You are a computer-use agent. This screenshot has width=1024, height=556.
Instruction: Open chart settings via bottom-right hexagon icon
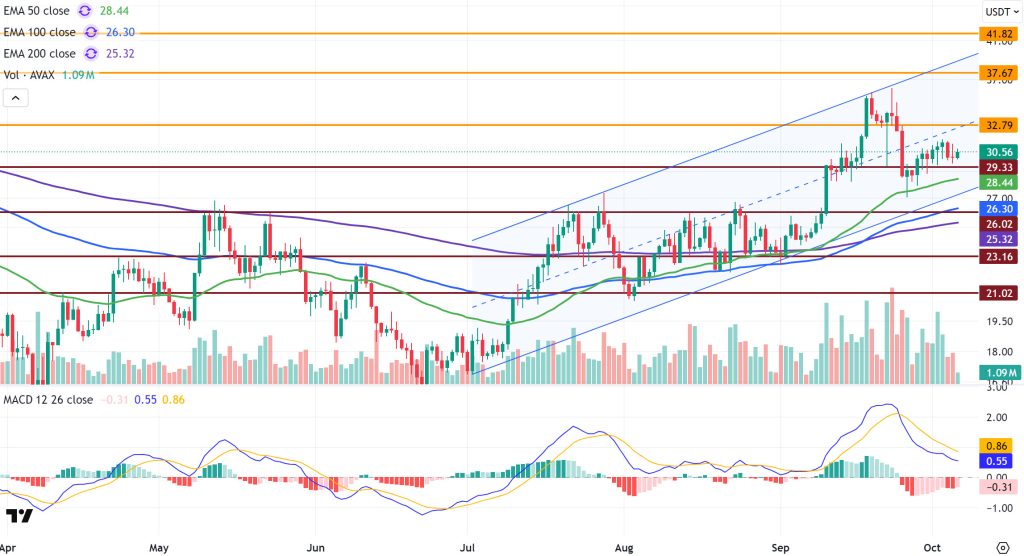point(1003,547)
